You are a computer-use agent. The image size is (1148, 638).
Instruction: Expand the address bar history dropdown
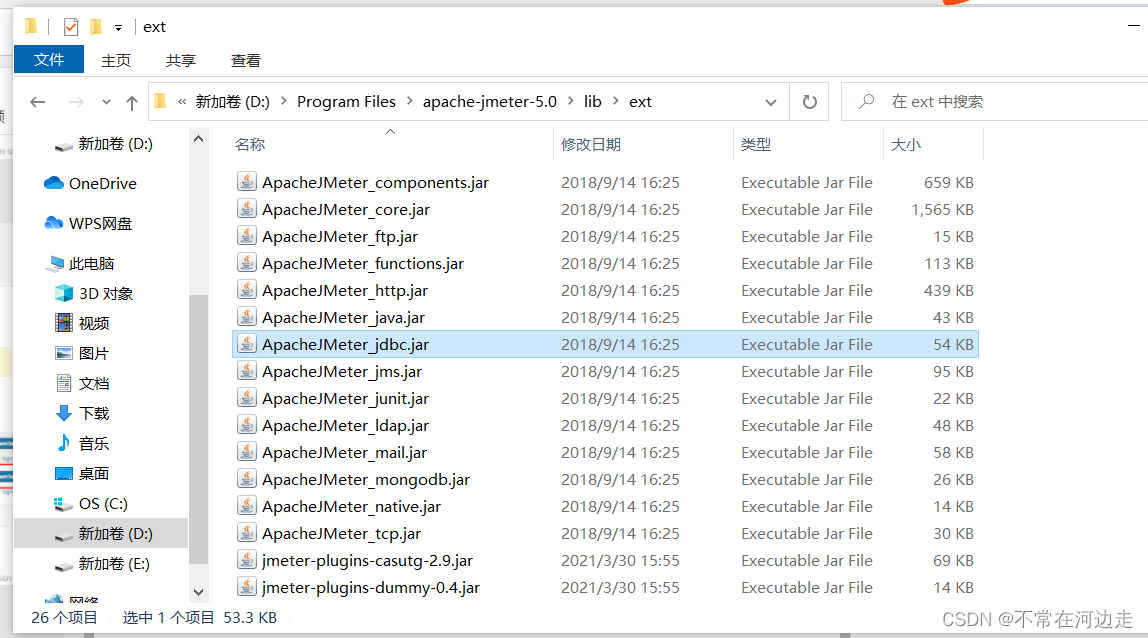click(x=770, y=102)
